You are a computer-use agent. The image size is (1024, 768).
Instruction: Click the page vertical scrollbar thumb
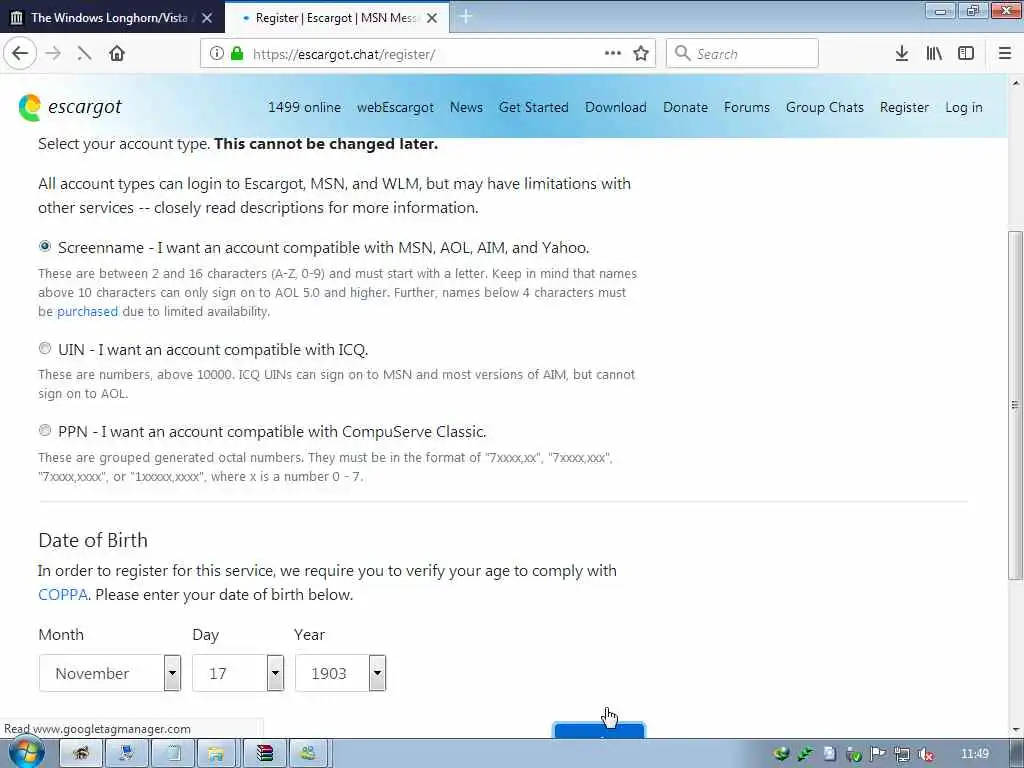click(x=1015, y=405)
